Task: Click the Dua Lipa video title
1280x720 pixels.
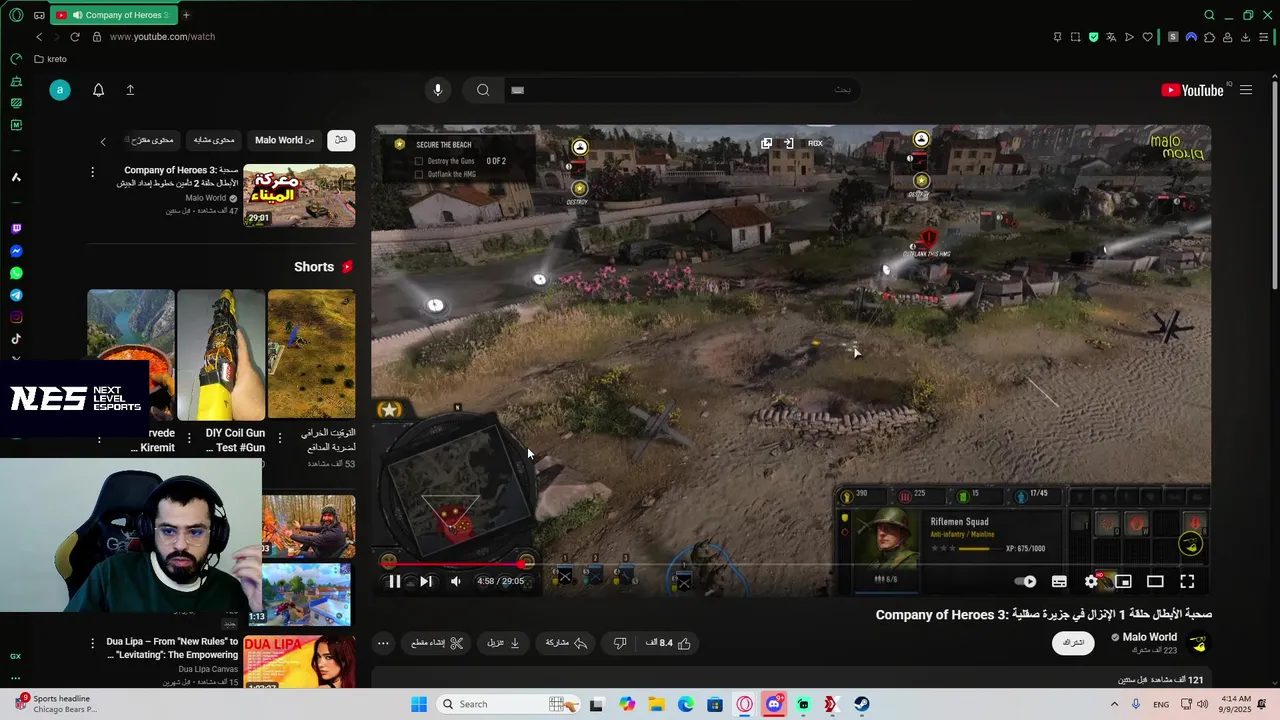Action: click(173, 648)
